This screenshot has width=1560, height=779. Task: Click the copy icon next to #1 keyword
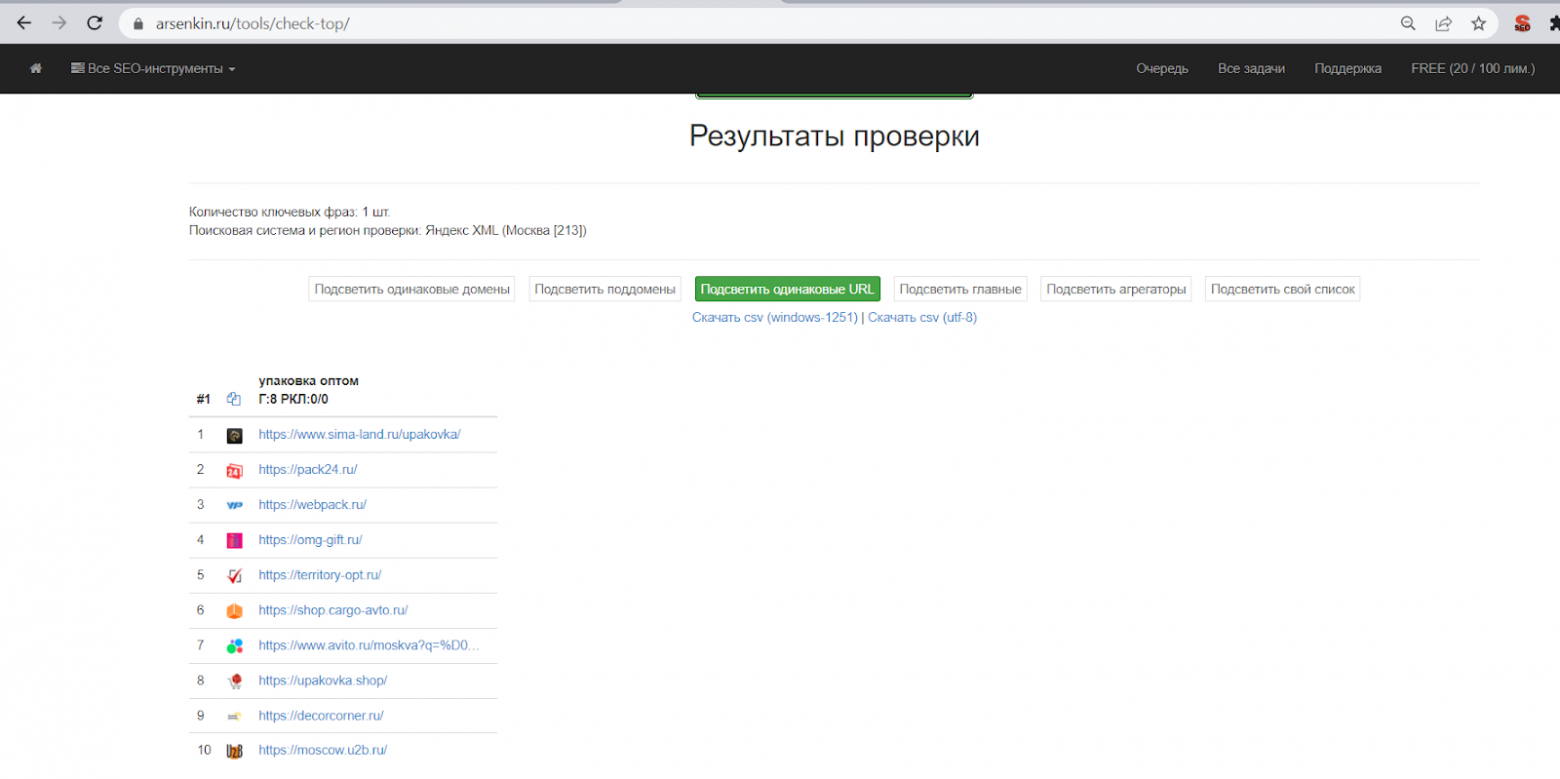(233, 398)
